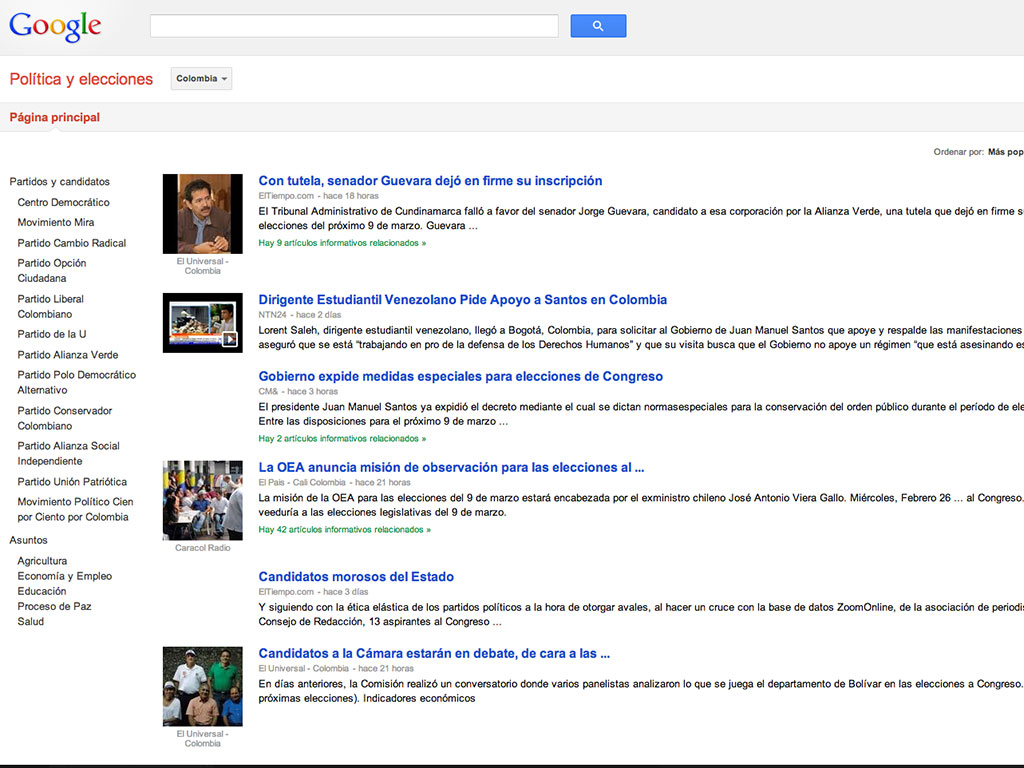Image resolution: width=1024 pixels, height=768 pixels.
Task: Click the Google logo
Action: point(55,27)
